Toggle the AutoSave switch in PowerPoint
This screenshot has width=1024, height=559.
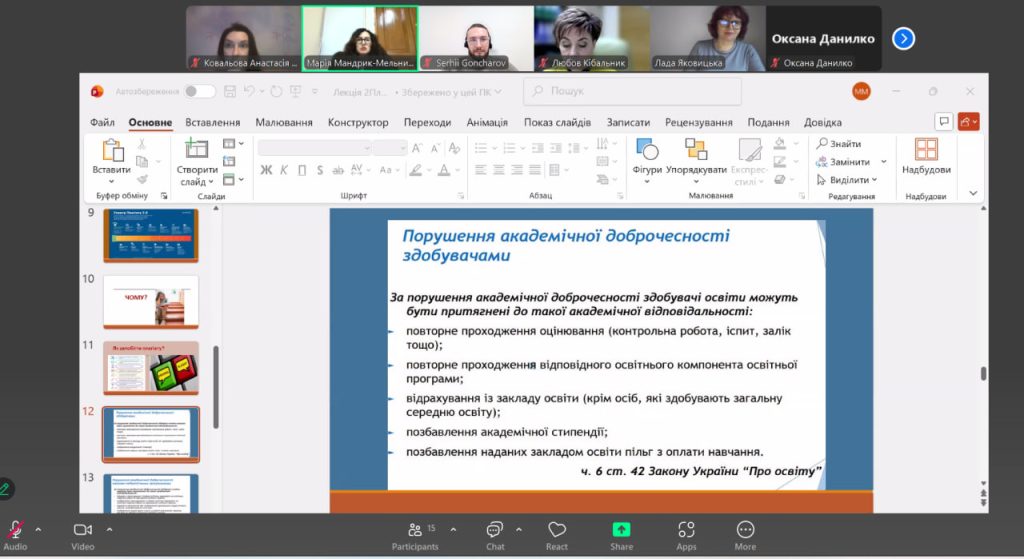(199, 91)
